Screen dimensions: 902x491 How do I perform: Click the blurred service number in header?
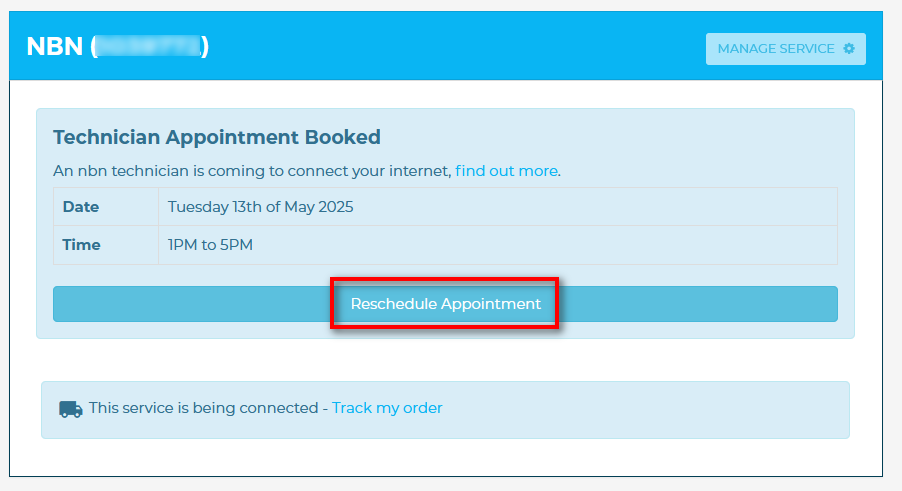149,47
